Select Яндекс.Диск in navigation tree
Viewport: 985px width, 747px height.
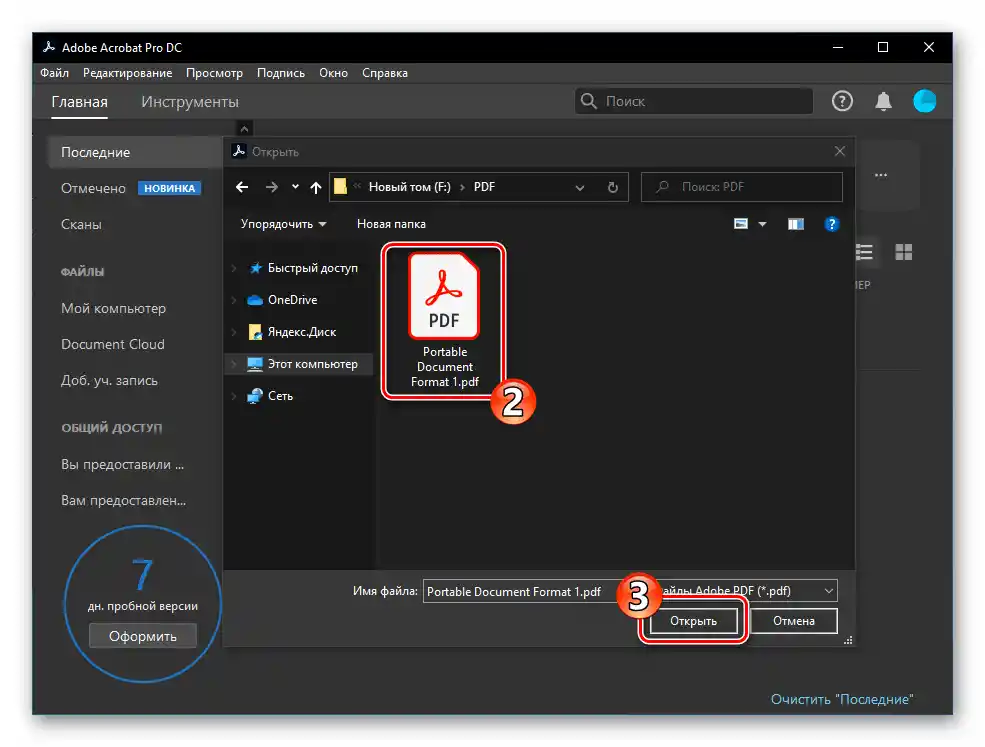[x=302, y=332]
